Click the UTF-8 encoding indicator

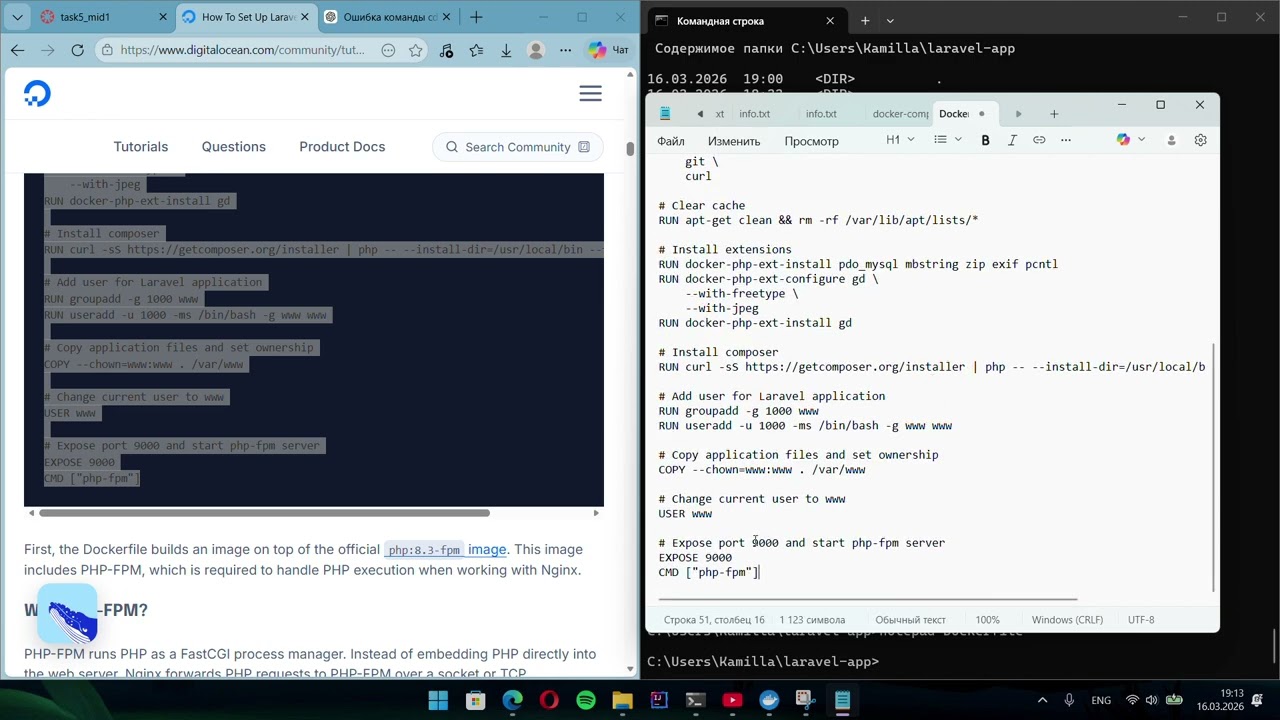(1141, 620)
